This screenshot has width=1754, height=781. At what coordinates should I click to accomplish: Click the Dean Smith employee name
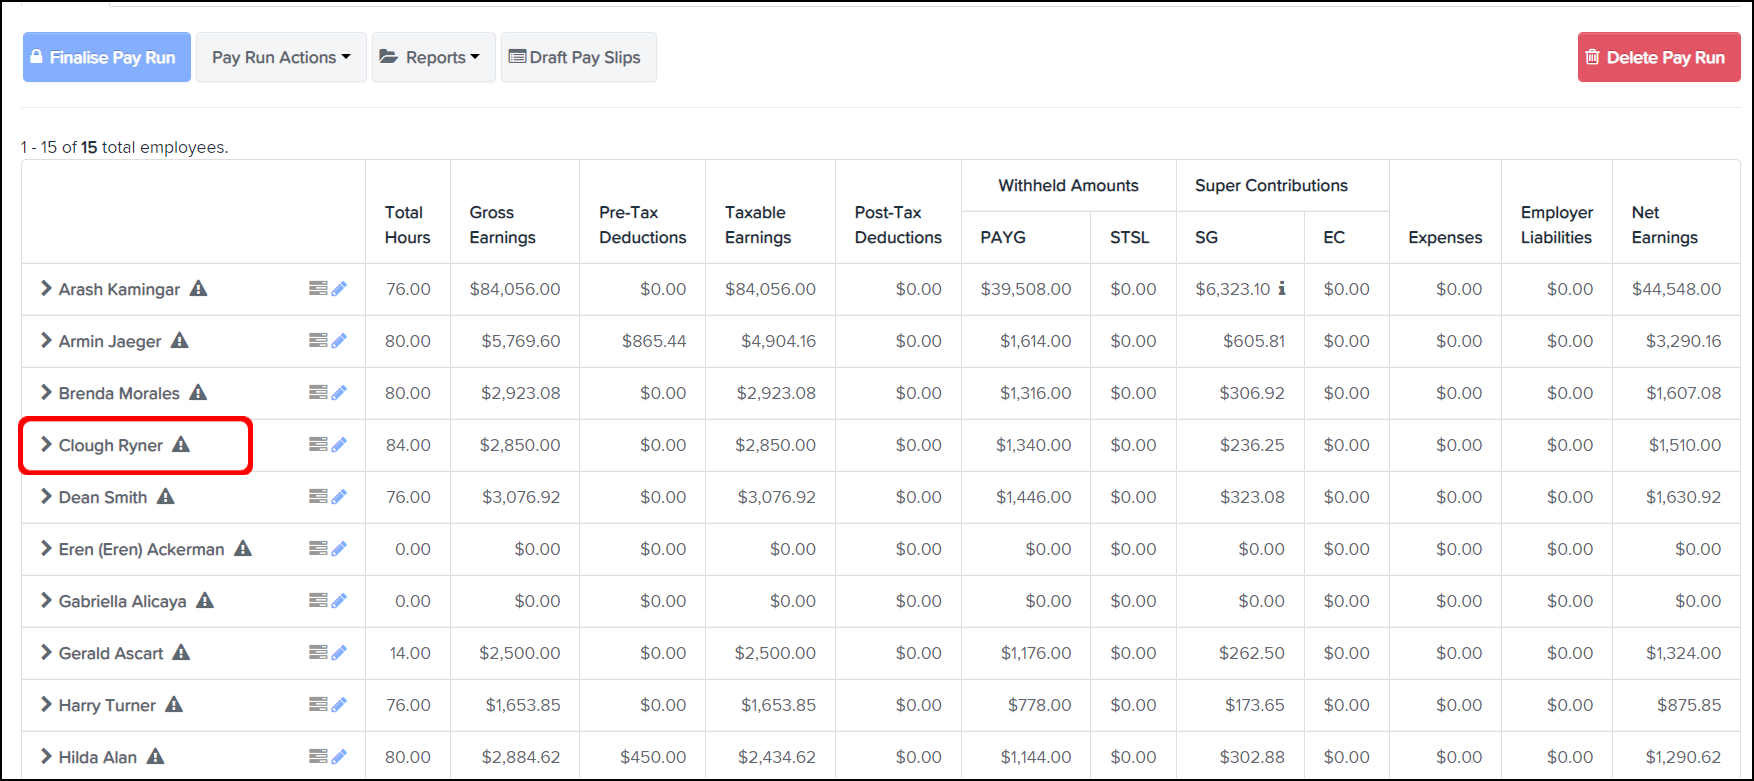tap(103, 497)
